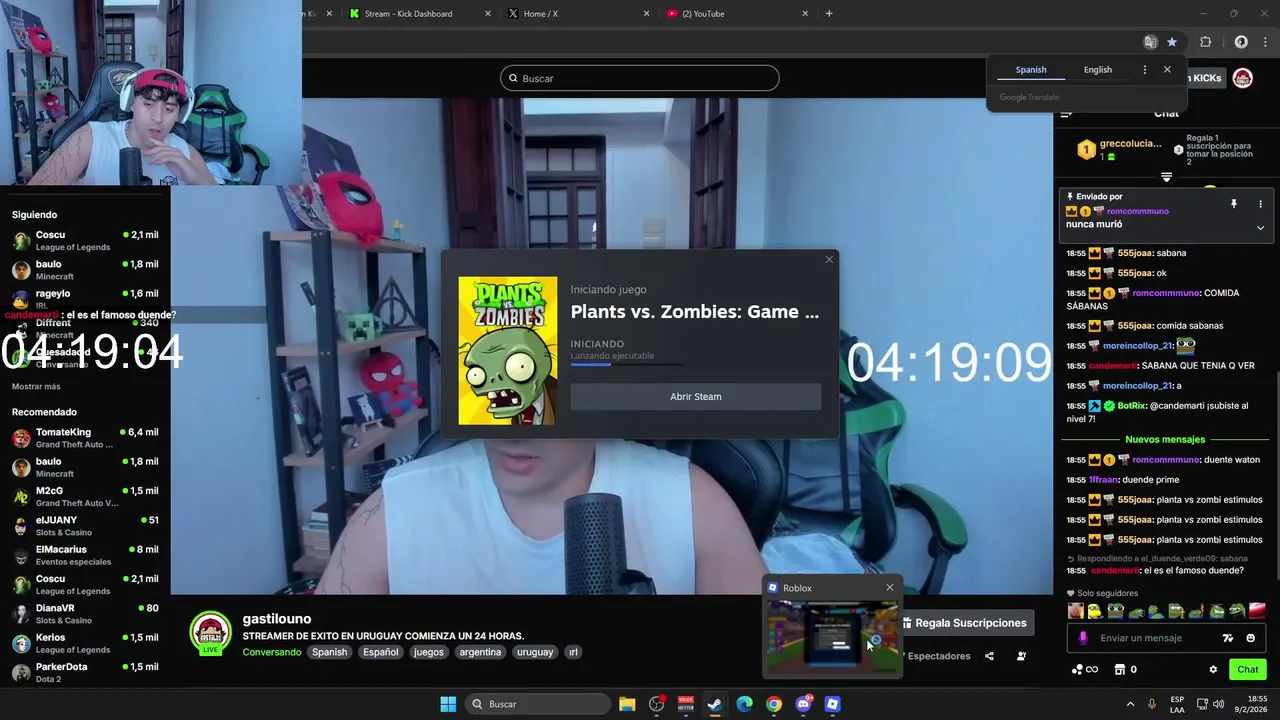Open Google Translate popup options menu
The image size is (1280, 720).
(1145, 70)
